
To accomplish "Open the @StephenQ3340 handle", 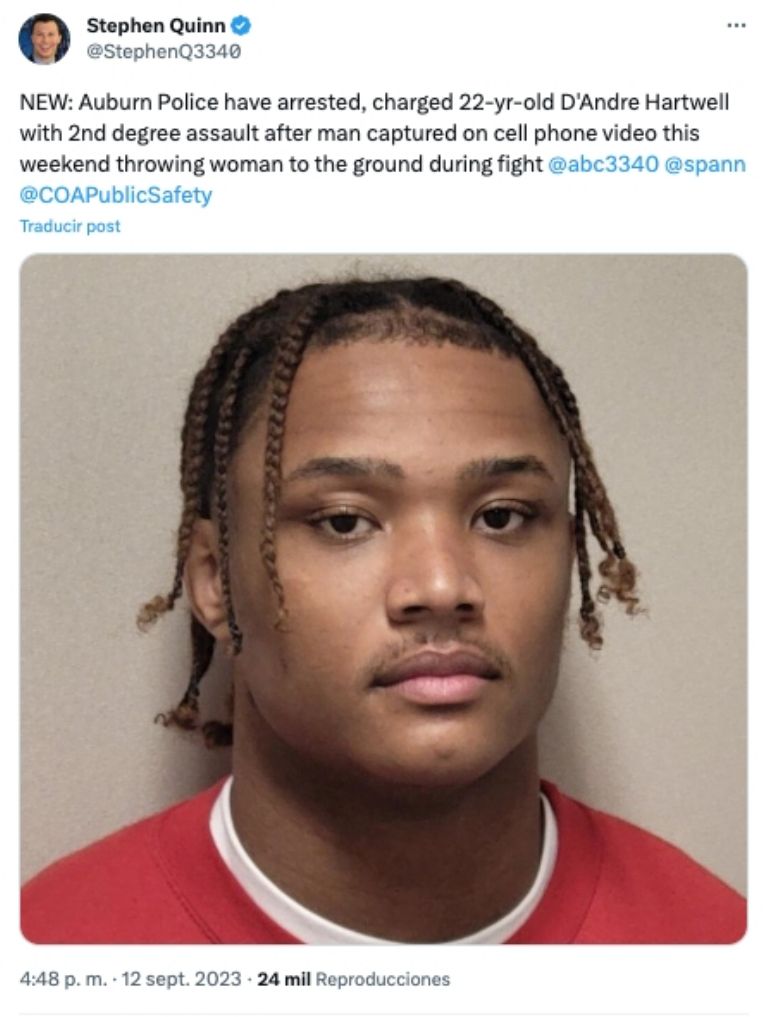I will (x=163, y=51).
